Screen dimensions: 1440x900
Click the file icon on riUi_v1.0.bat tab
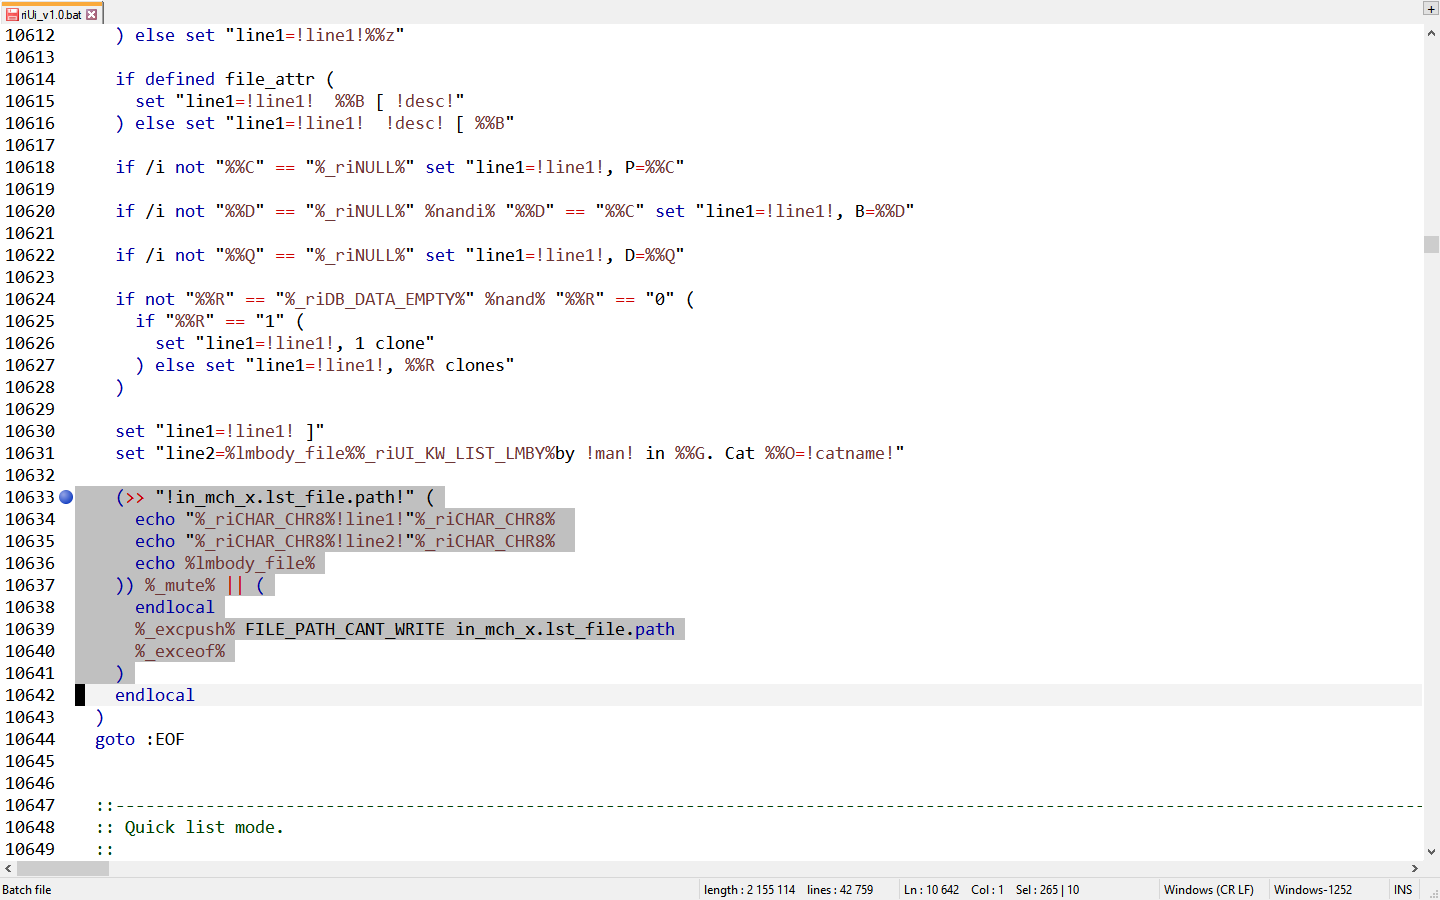point(12,14)
